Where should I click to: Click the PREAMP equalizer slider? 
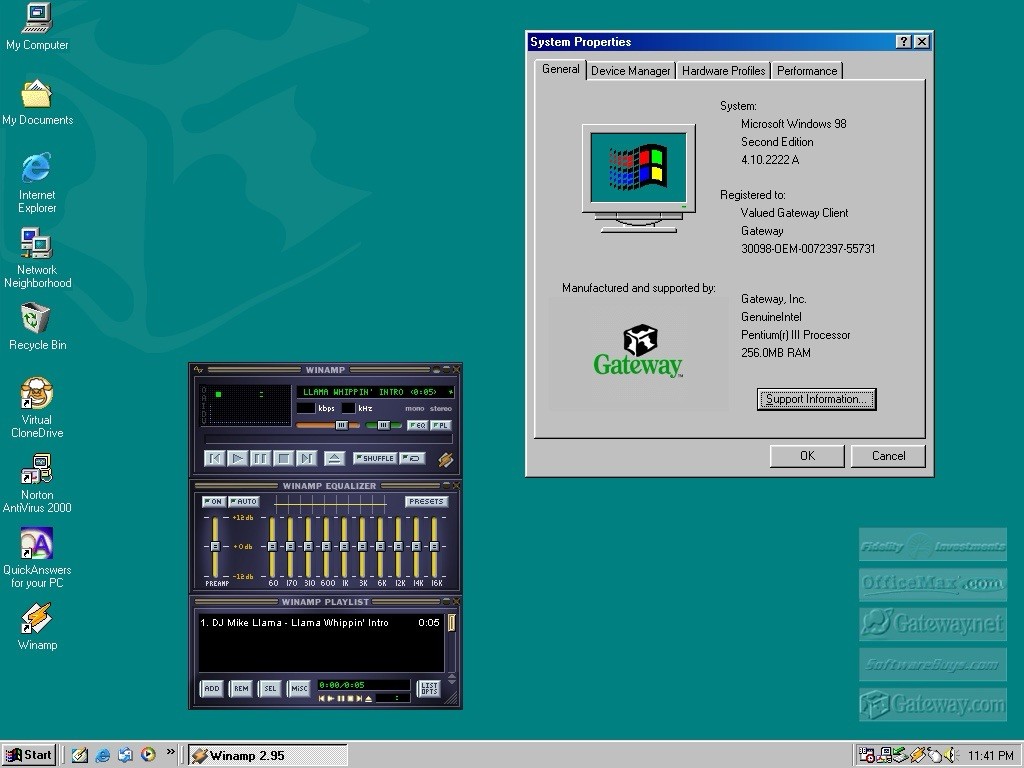click(x=215, y=547)
